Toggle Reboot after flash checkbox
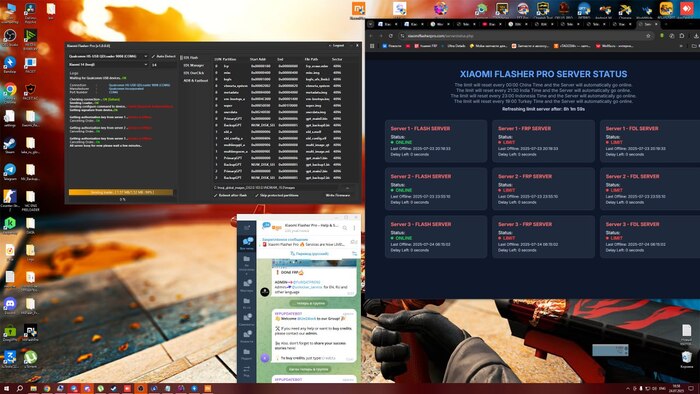This screenshot has width=700, height=394. pos(230,195)
